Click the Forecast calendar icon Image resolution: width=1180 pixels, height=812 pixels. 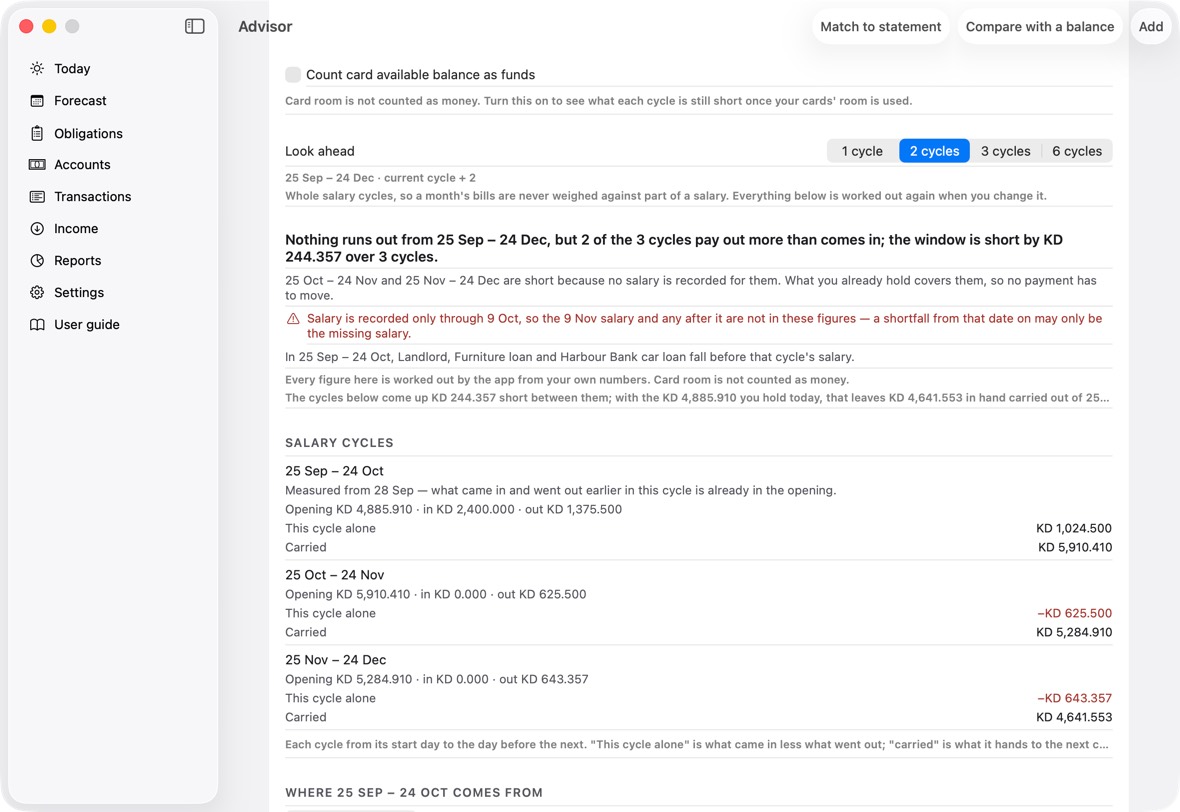(x=37, y=101)
